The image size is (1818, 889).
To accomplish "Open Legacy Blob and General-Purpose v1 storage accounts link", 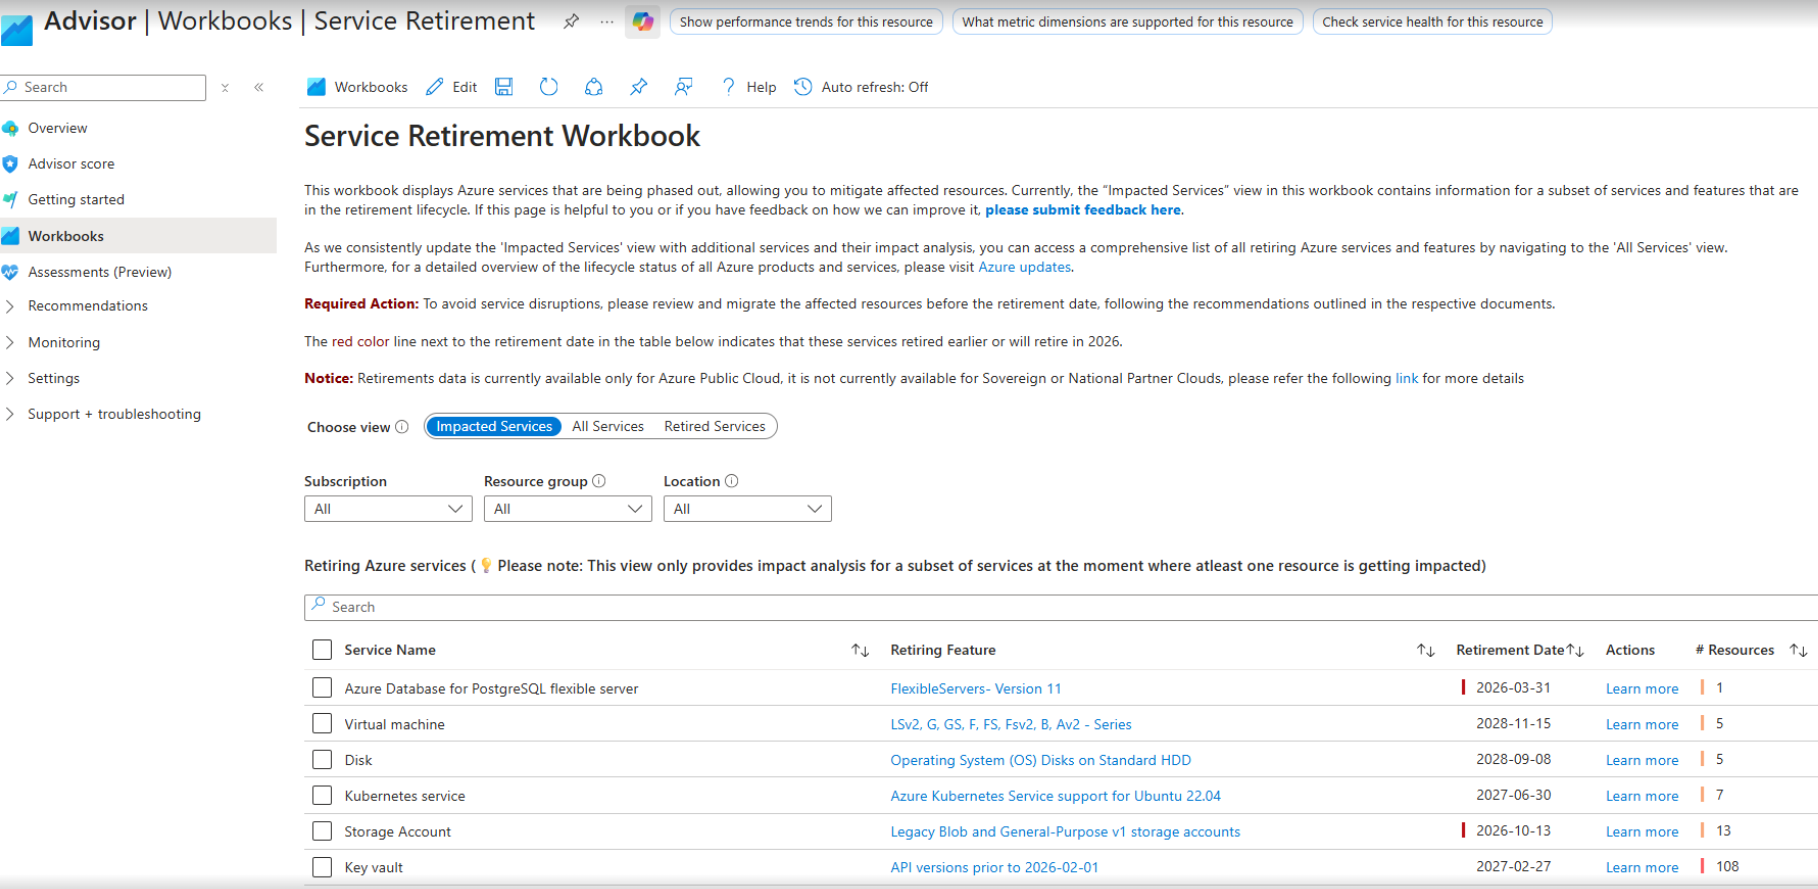I will click(1065, 832).
